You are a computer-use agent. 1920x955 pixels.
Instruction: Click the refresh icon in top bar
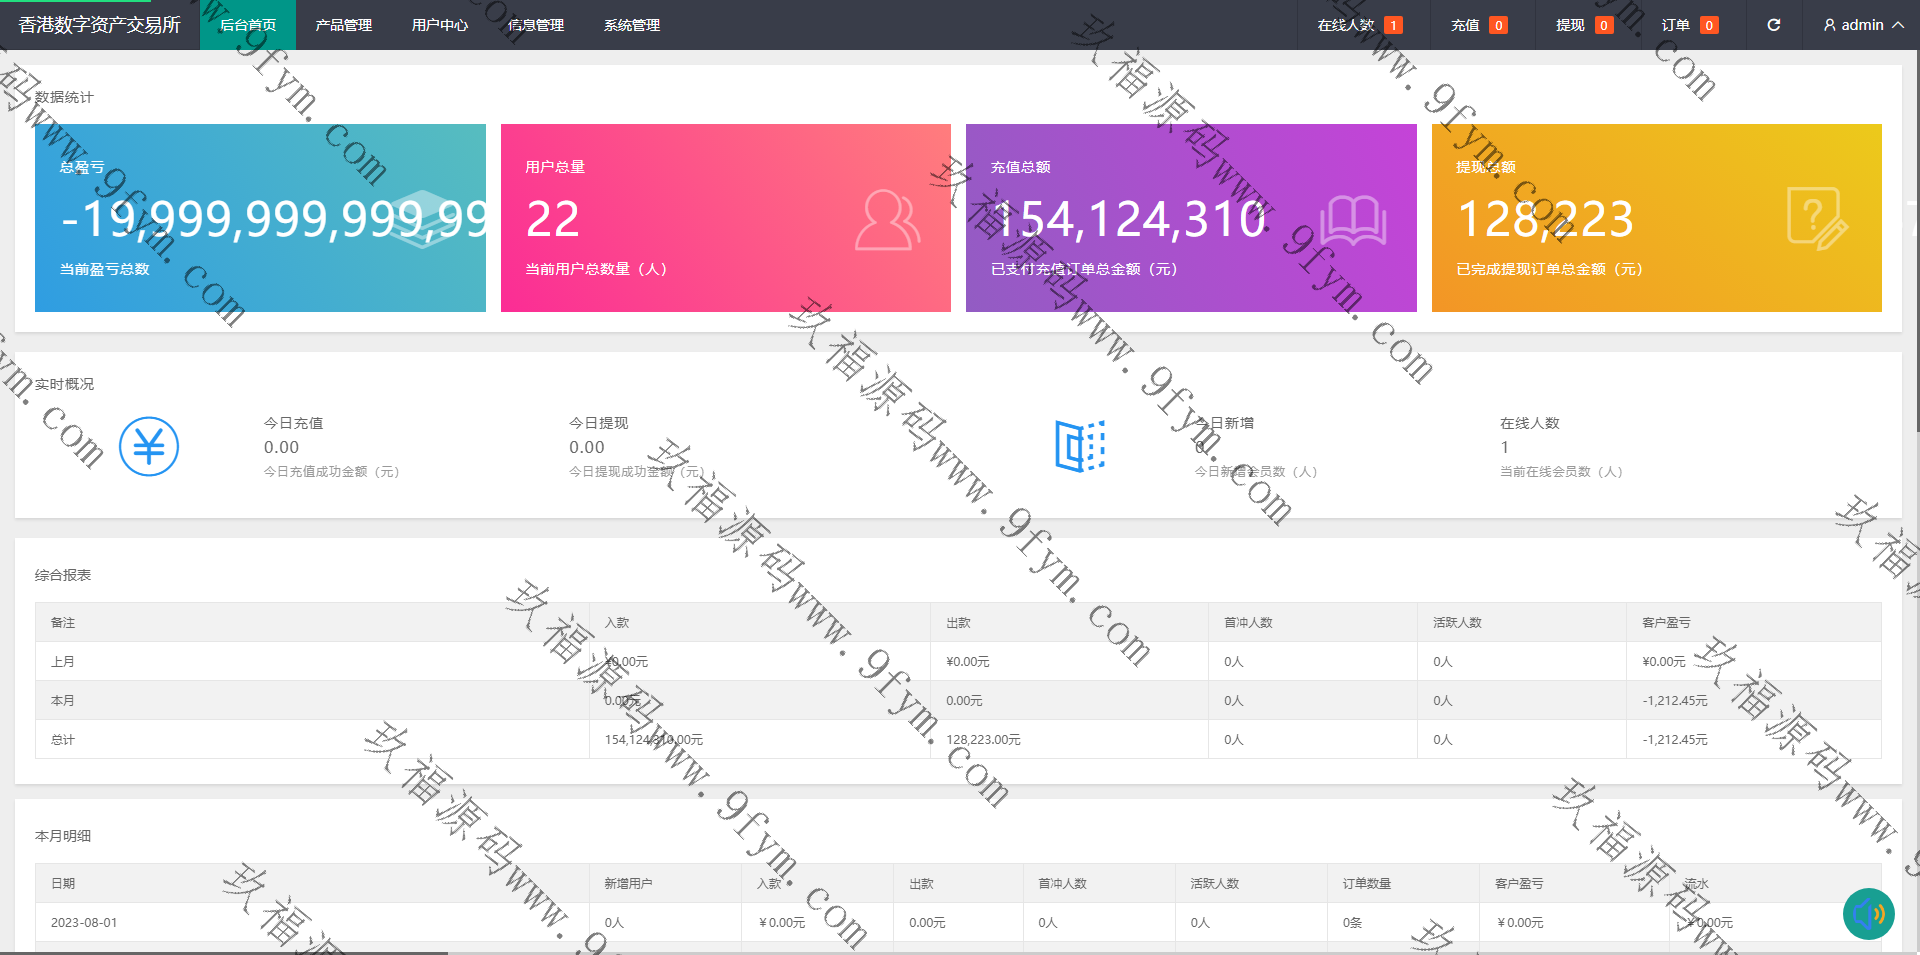[1773, 25]
